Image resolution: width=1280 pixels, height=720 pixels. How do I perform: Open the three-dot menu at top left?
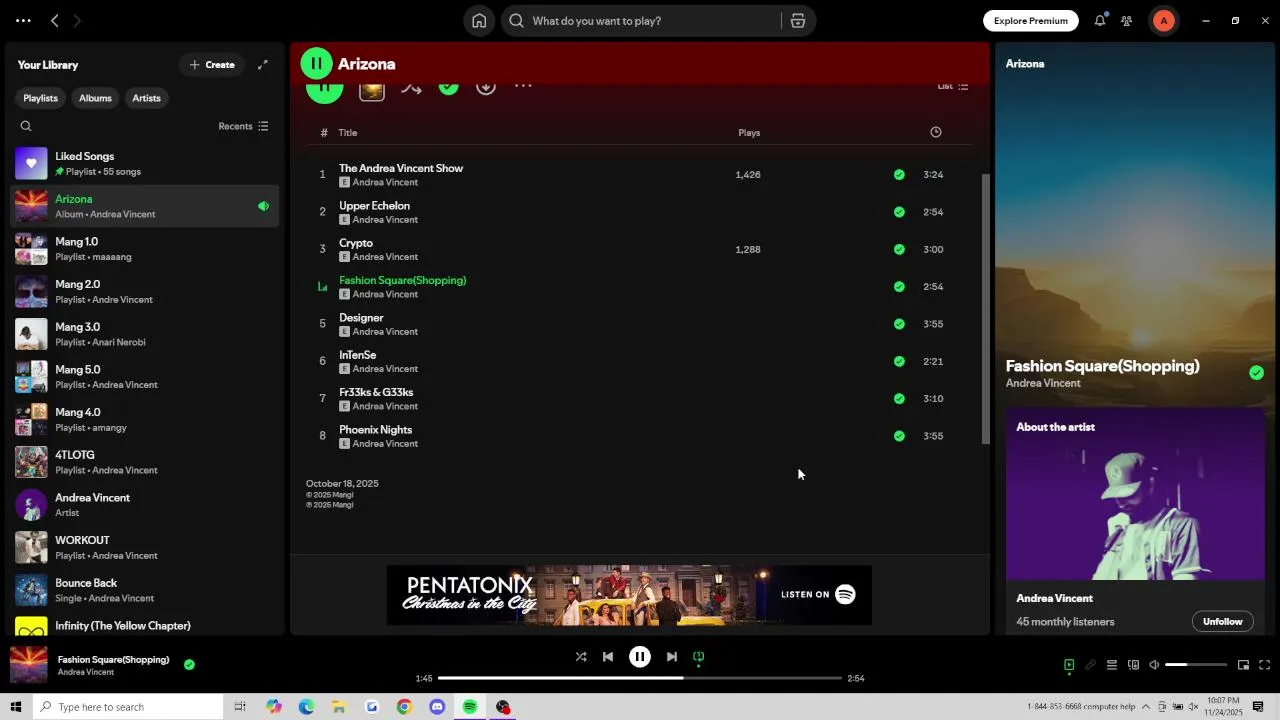point(23,21)
